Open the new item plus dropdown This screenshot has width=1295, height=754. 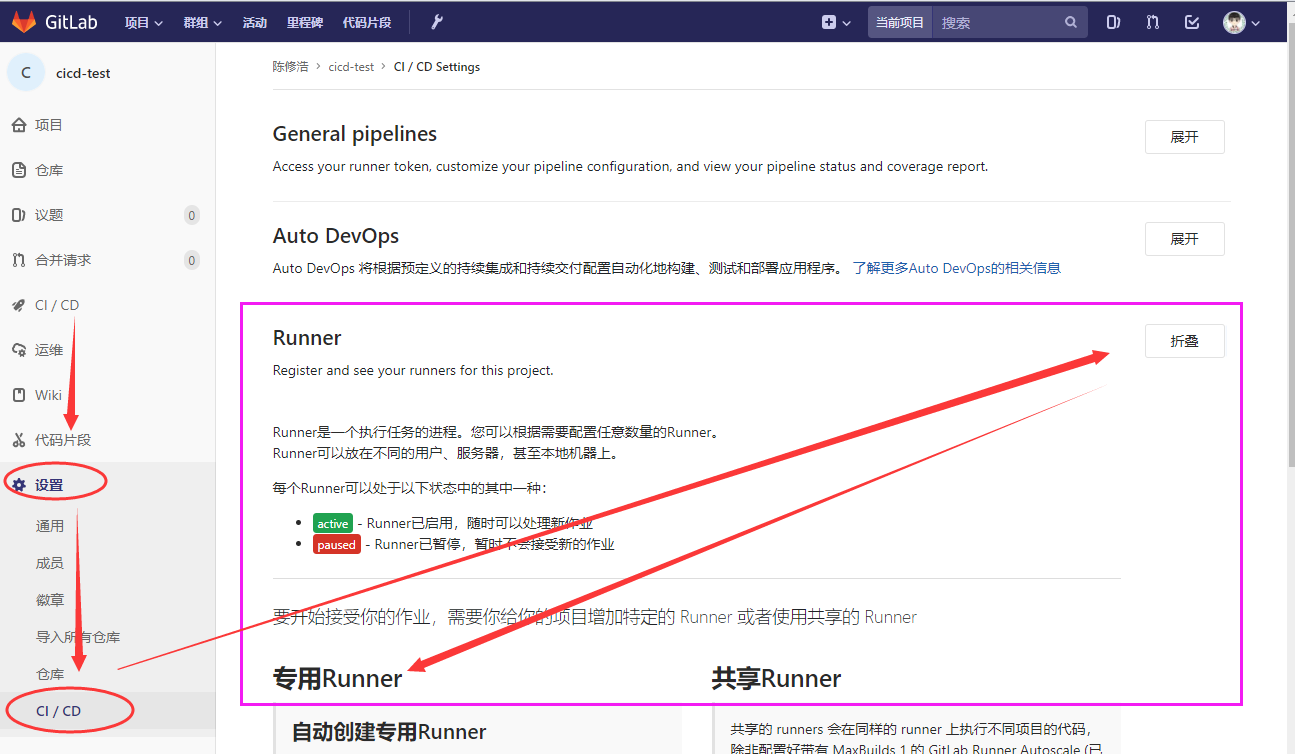click(836, 22)
